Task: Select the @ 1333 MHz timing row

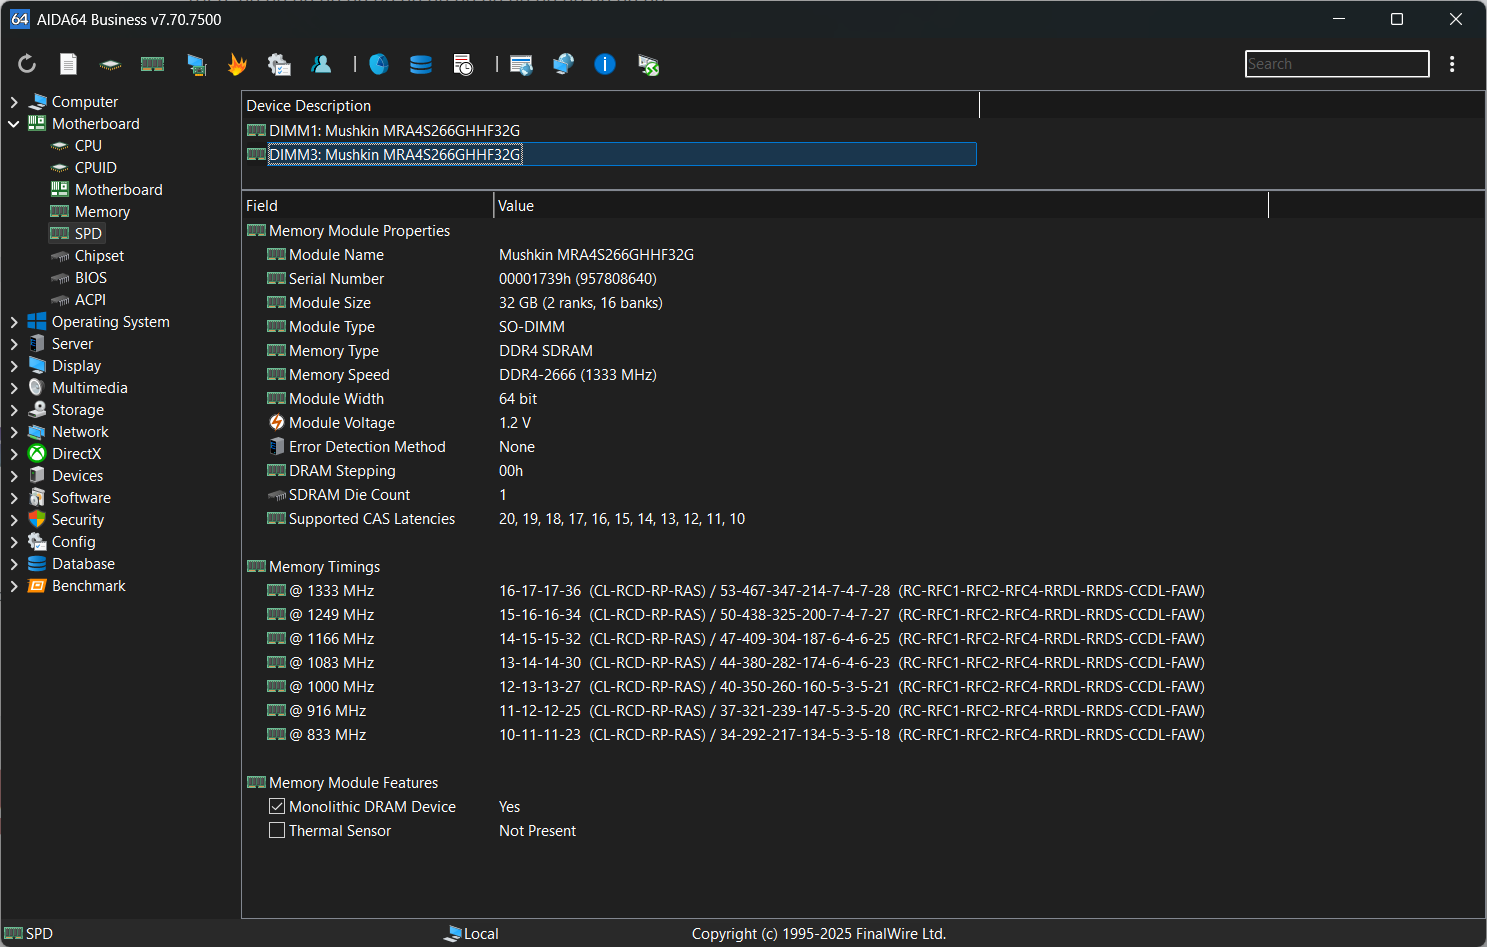Action: click(756, 590)
